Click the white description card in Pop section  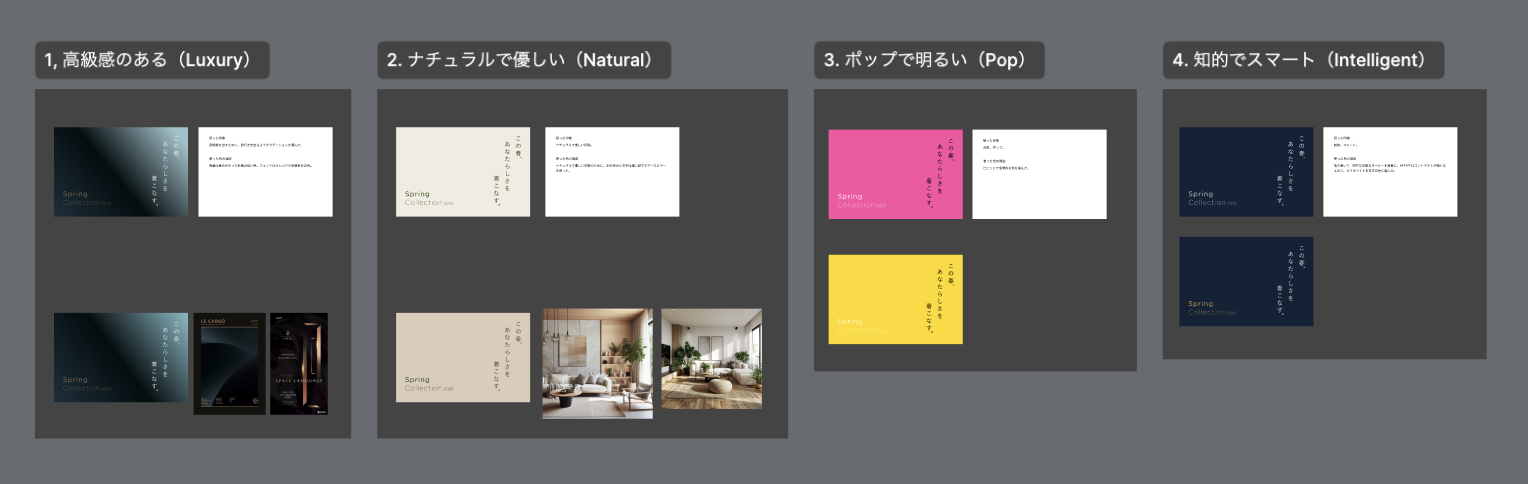click(x=1039, y=174)
